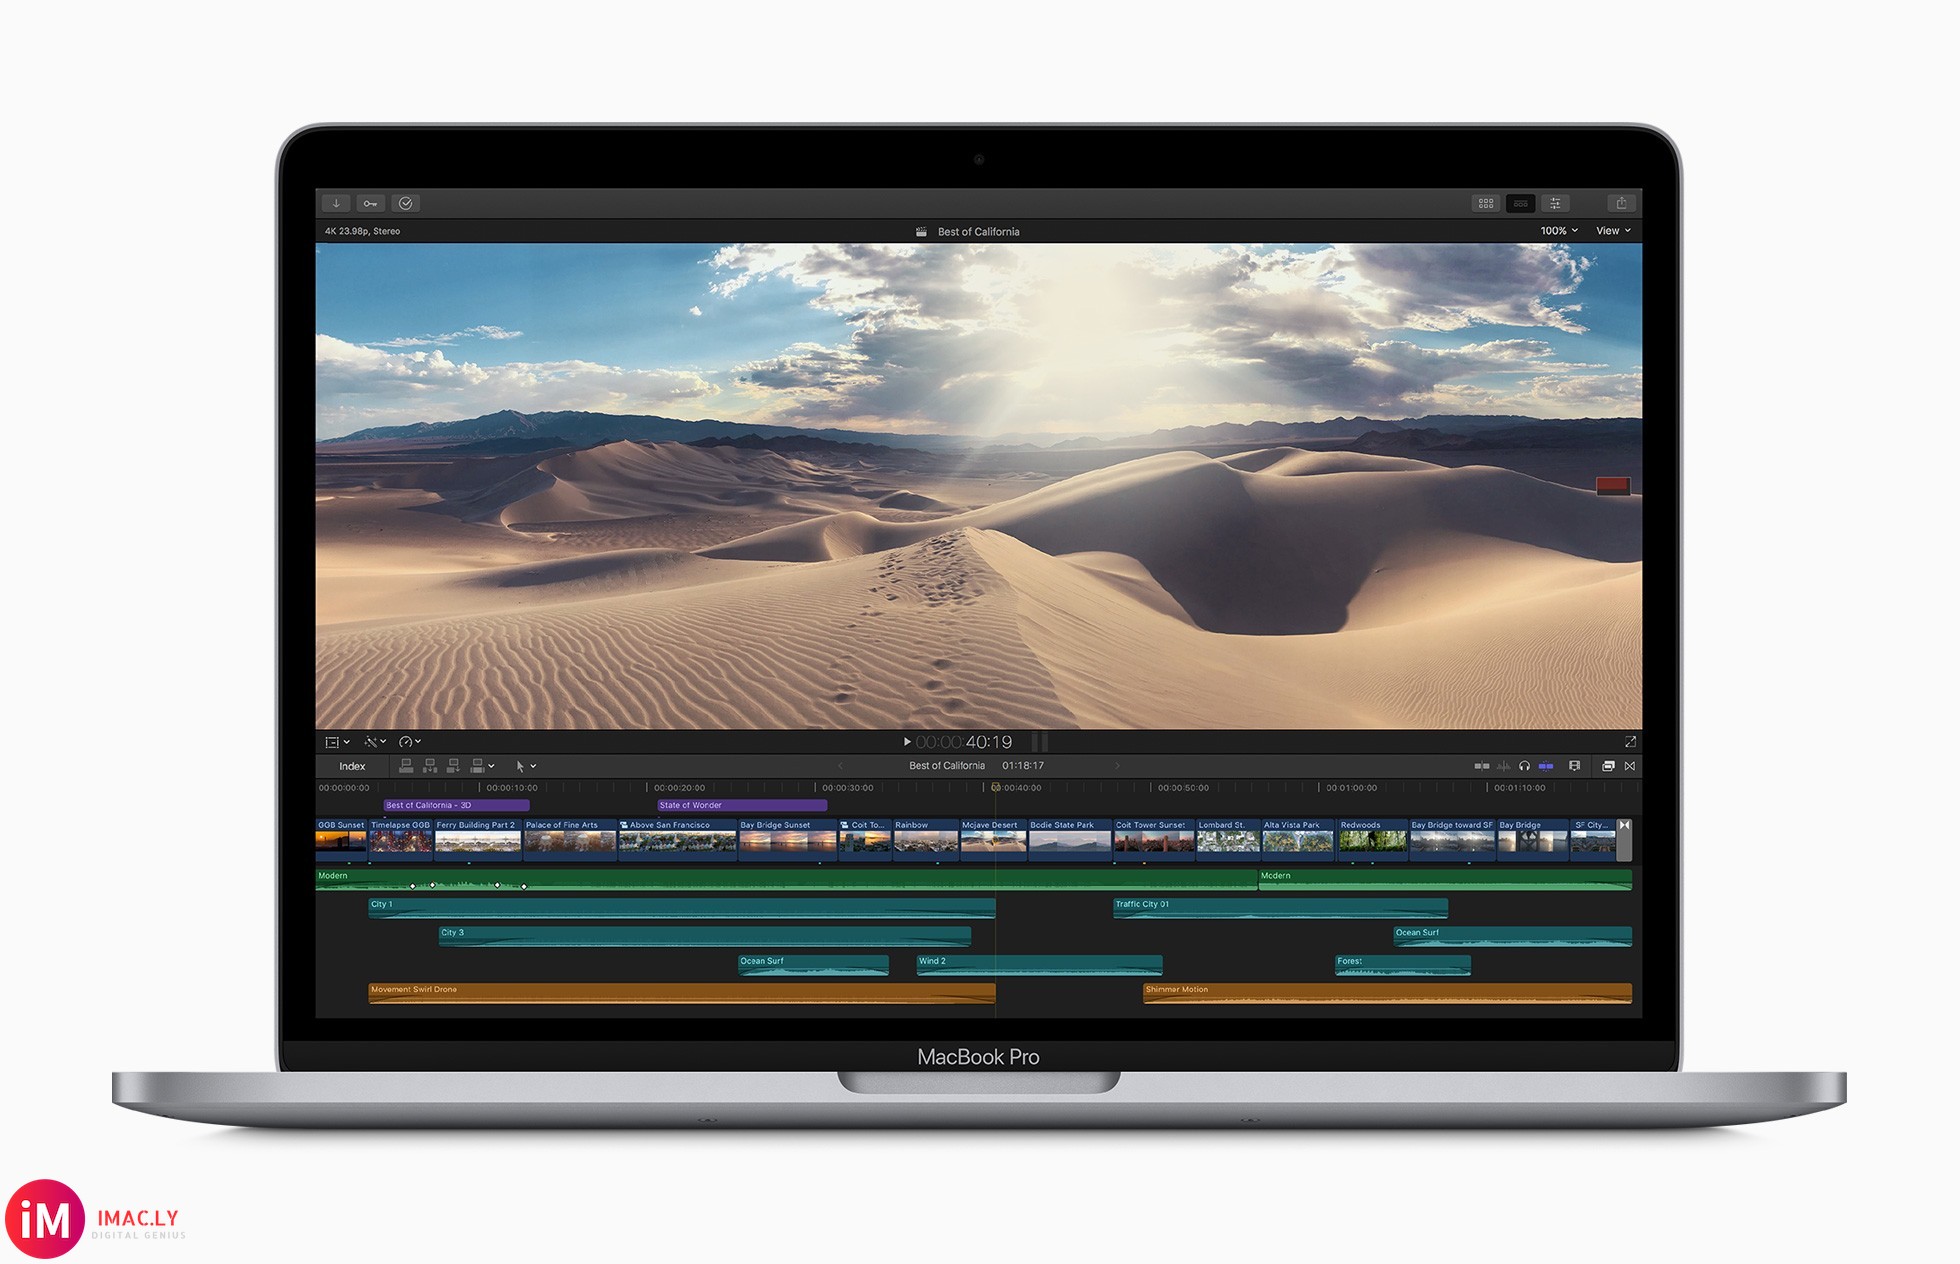Play the video from timecode
Screen dimensions: 1960x1264
907,742
